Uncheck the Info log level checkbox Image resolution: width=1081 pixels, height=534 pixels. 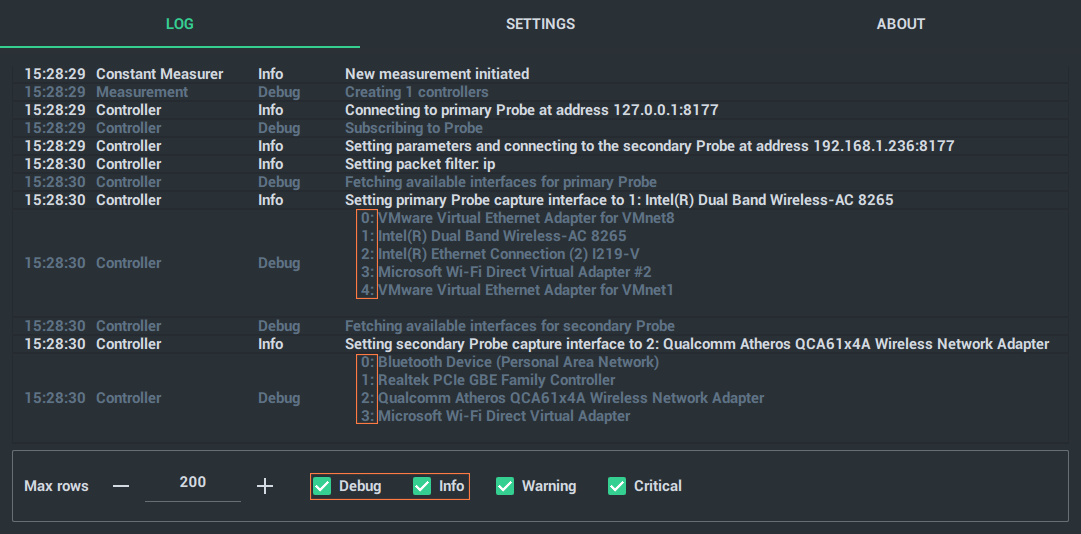(x=422, y=486)
